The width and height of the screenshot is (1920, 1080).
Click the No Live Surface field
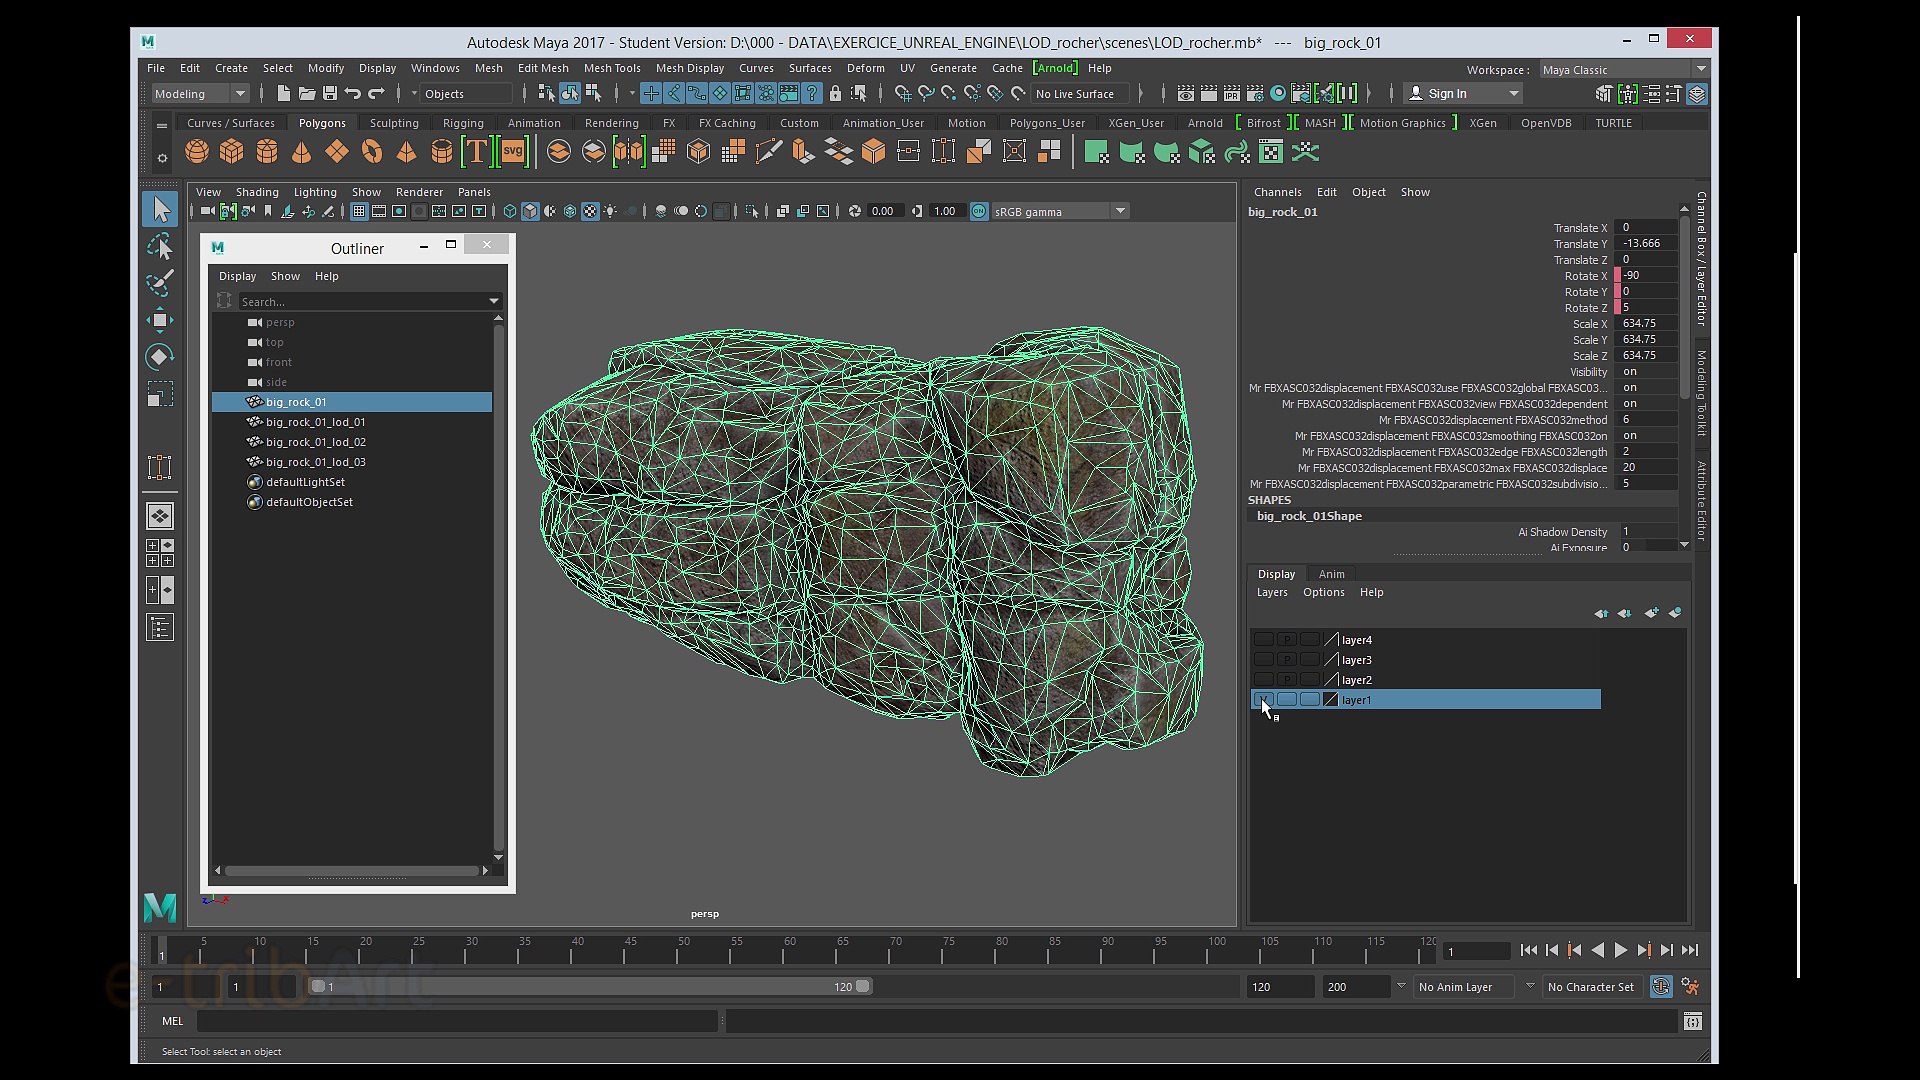pos(1080,94)
